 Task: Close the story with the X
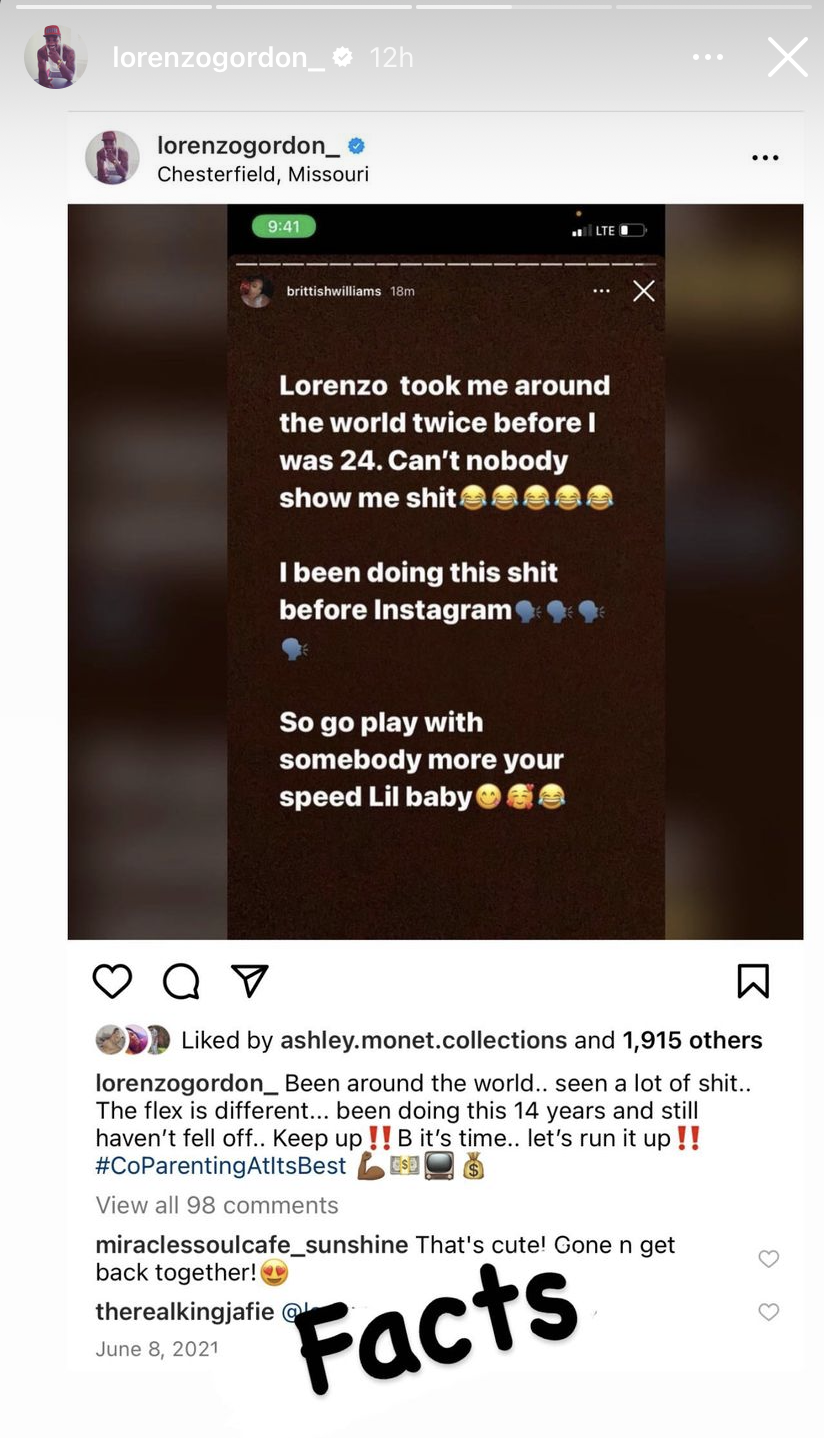787,57
